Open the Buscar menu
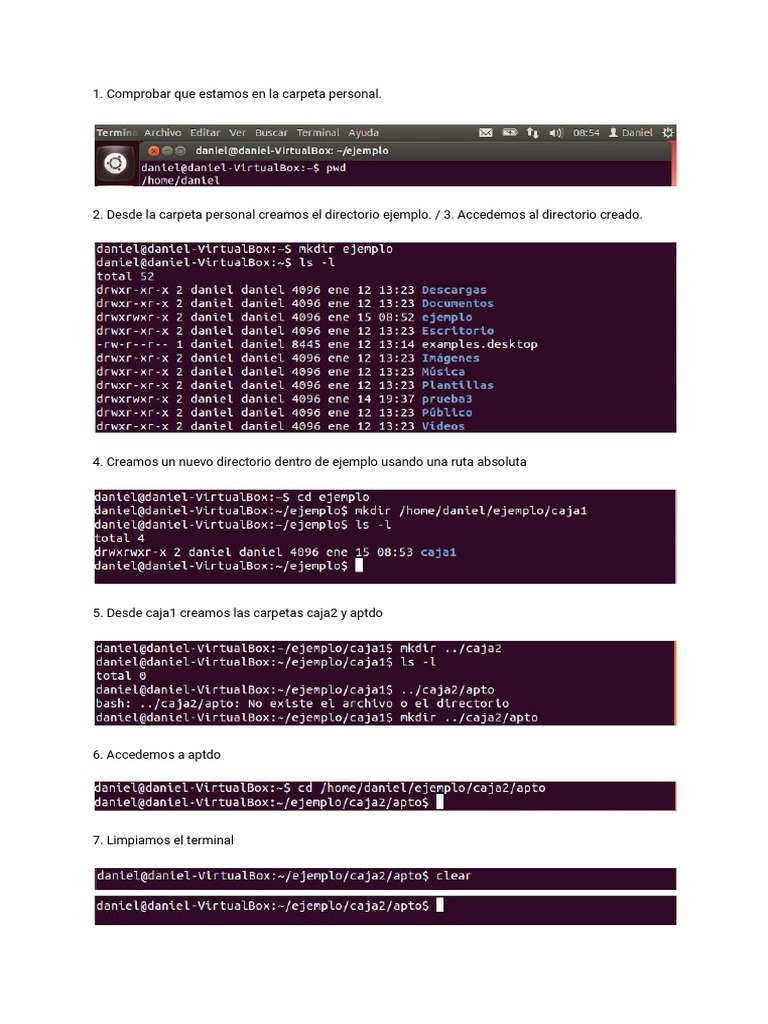Viewport: 768px width, 1024px height. pos(271,133)
